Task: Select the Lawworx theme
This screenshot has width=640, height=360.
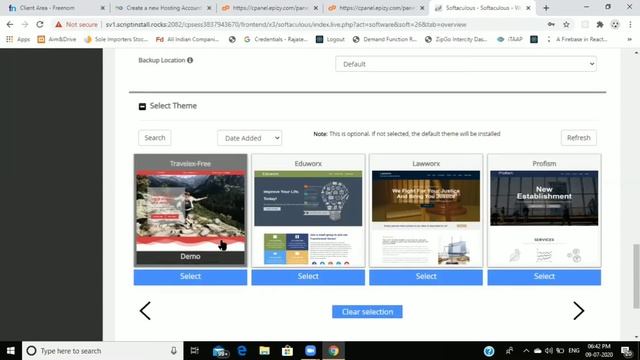Action: 426,277
